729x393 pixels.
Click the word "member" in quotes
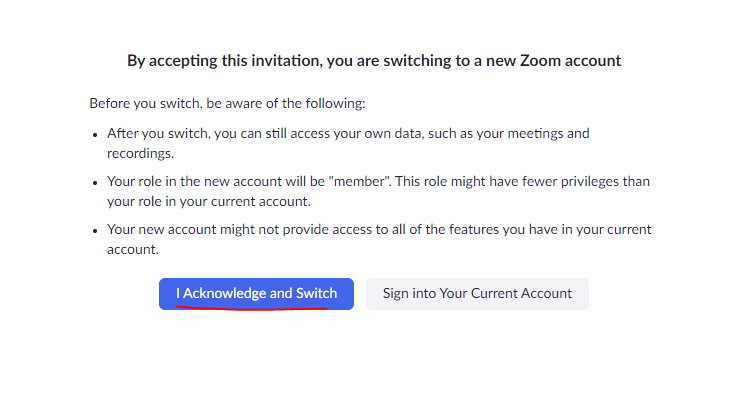click(360, 181)
